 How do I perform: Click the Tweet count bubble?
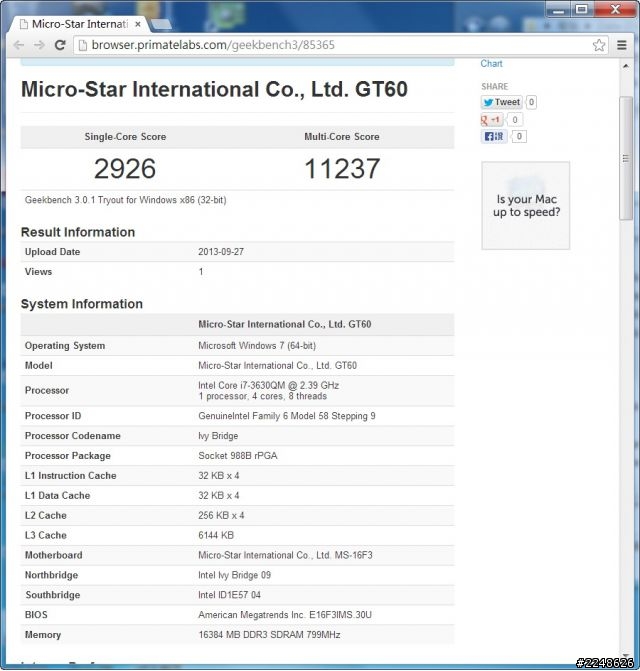tap(531, 102)
